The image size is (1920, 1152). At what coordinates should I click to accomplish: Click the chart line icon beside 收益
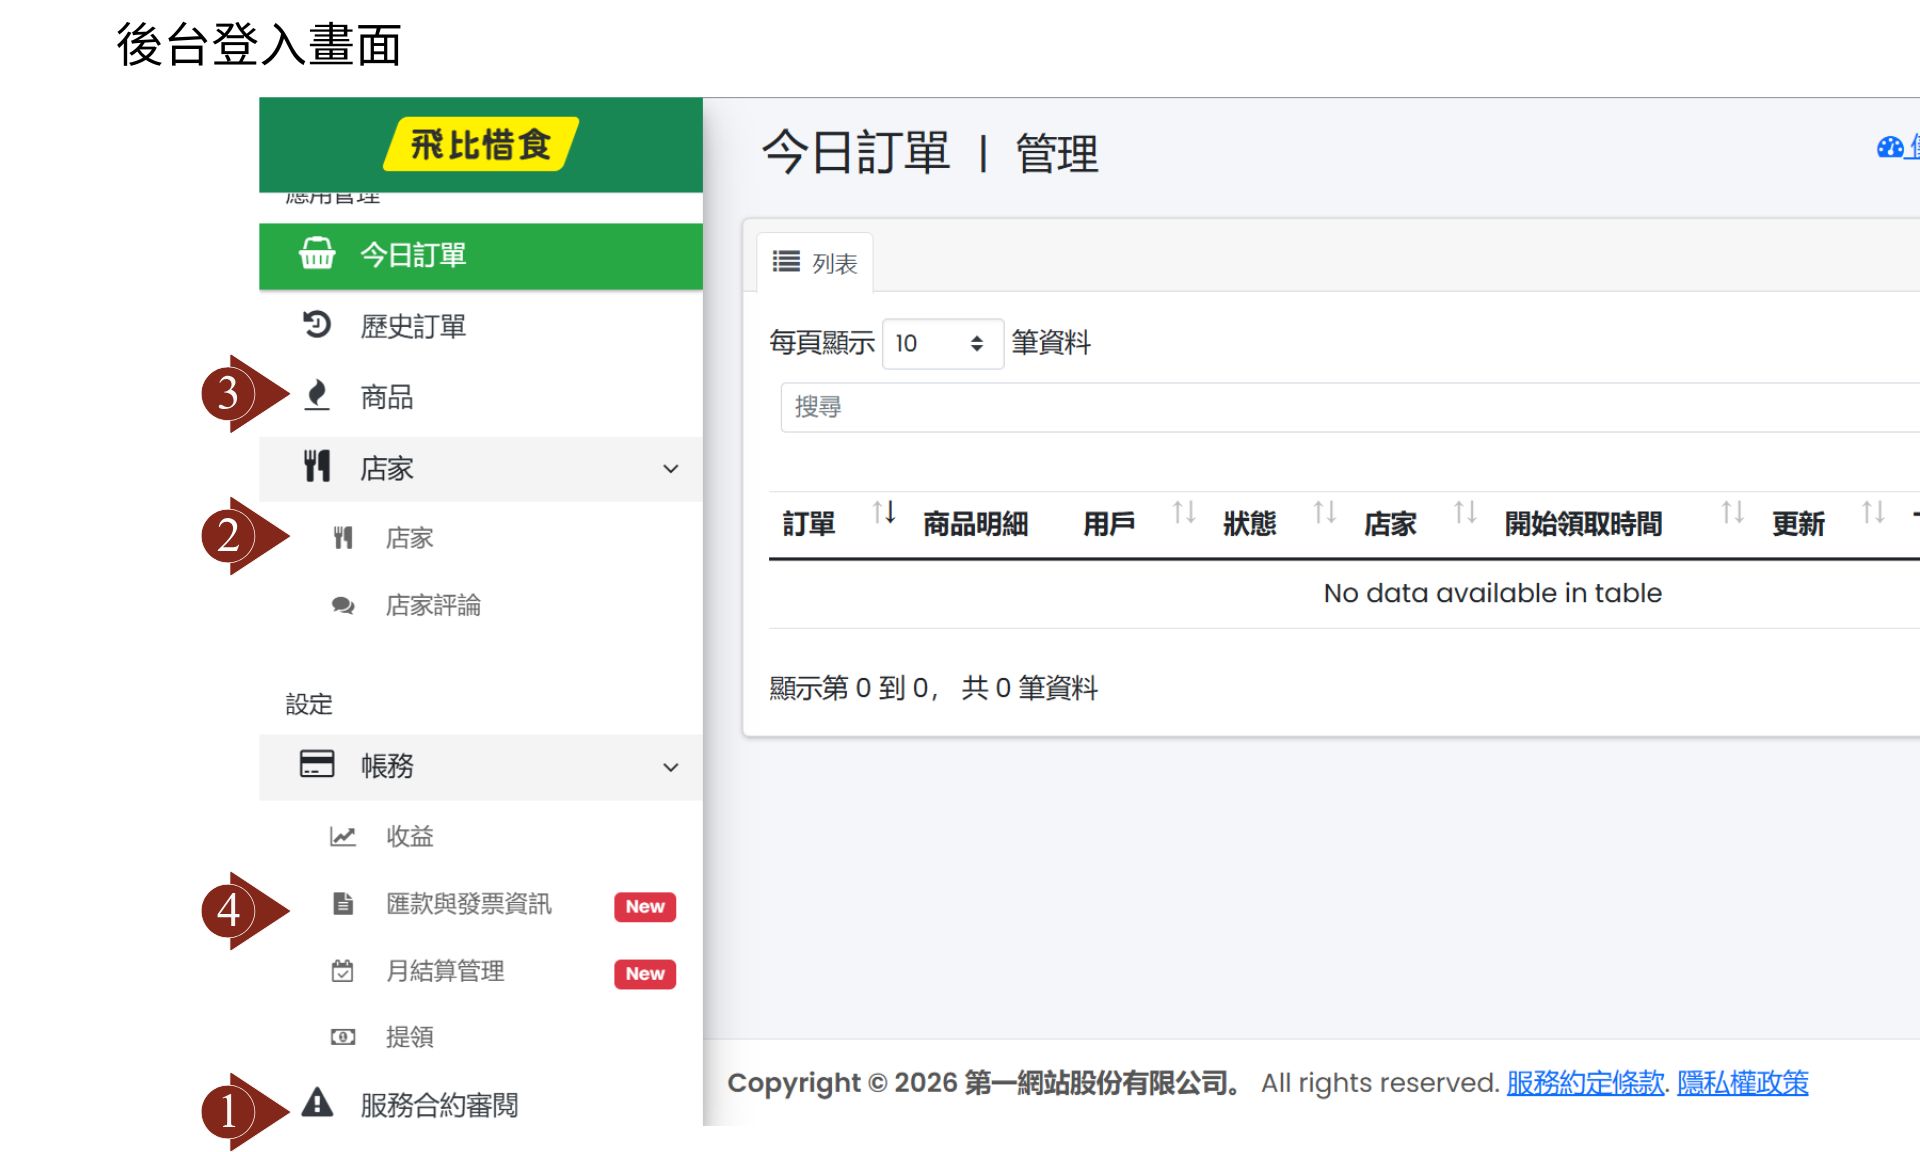click(343, 836)
